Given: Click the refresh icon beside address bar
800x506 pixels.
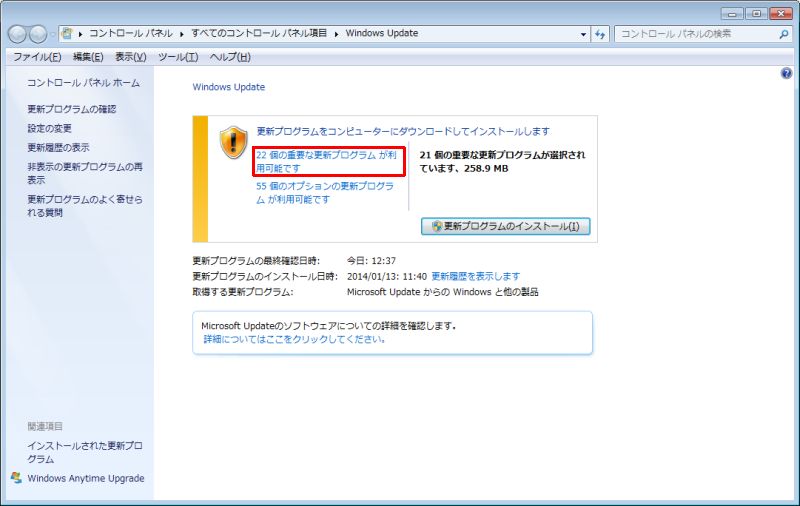Looking at the screenshot, I should tap(601, 34).
